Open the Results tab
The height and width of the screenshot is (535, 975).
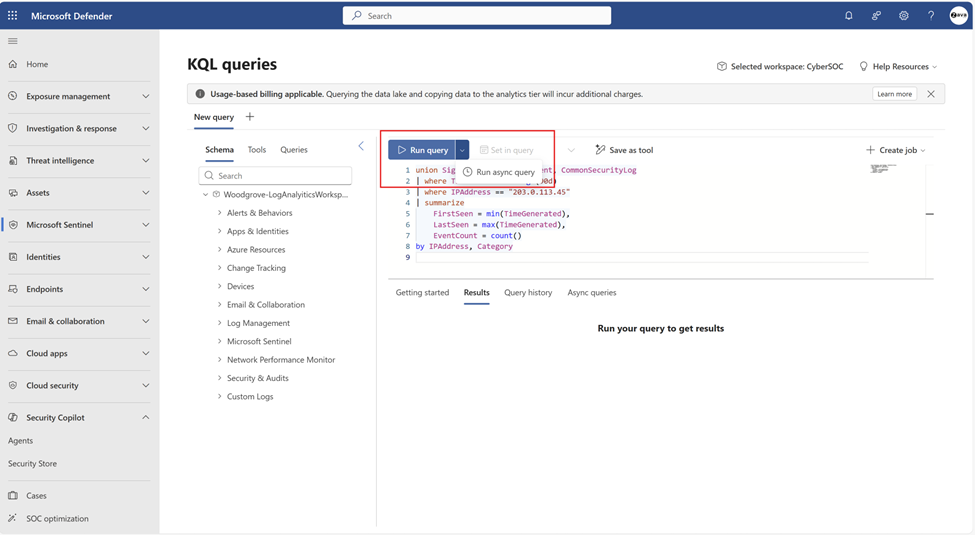[476, 292]
